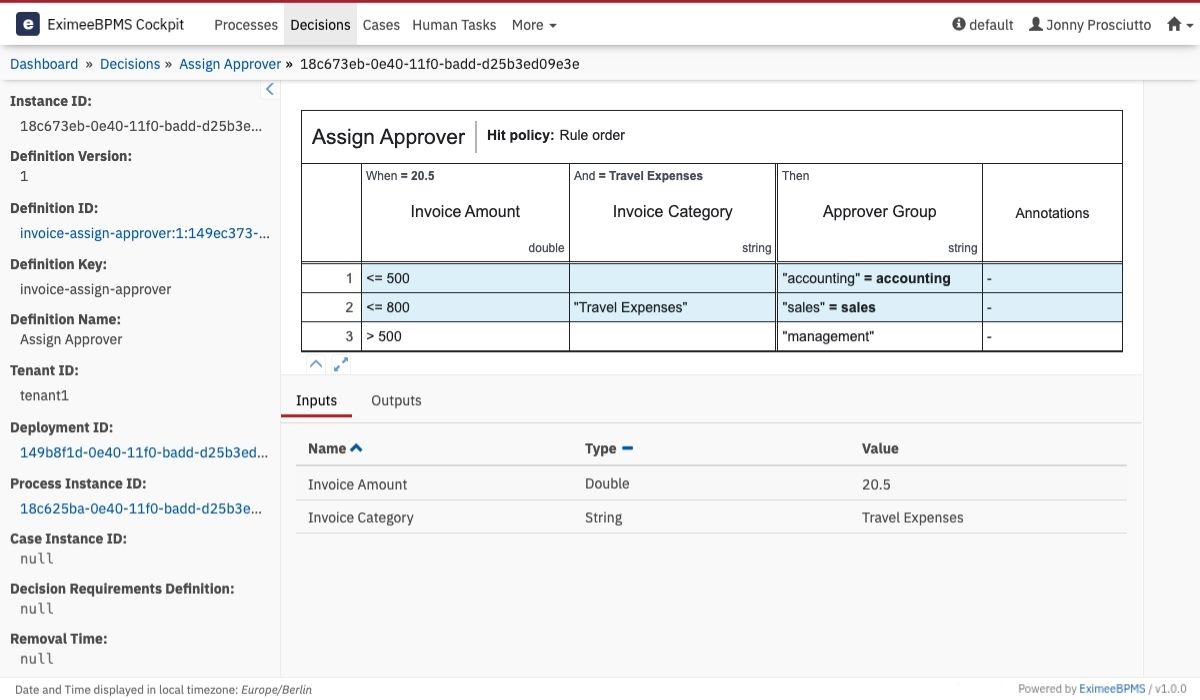Navigate to Dashboard breadcrumb
This screenshot has height=700, width=1200.
coord(44,64)
